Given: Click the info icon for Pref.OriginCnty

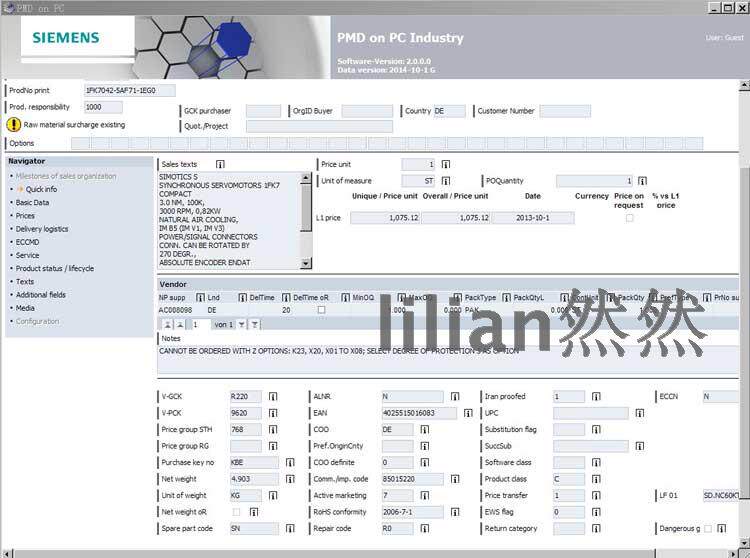Looking at the screenshot, I should point(425,446).
